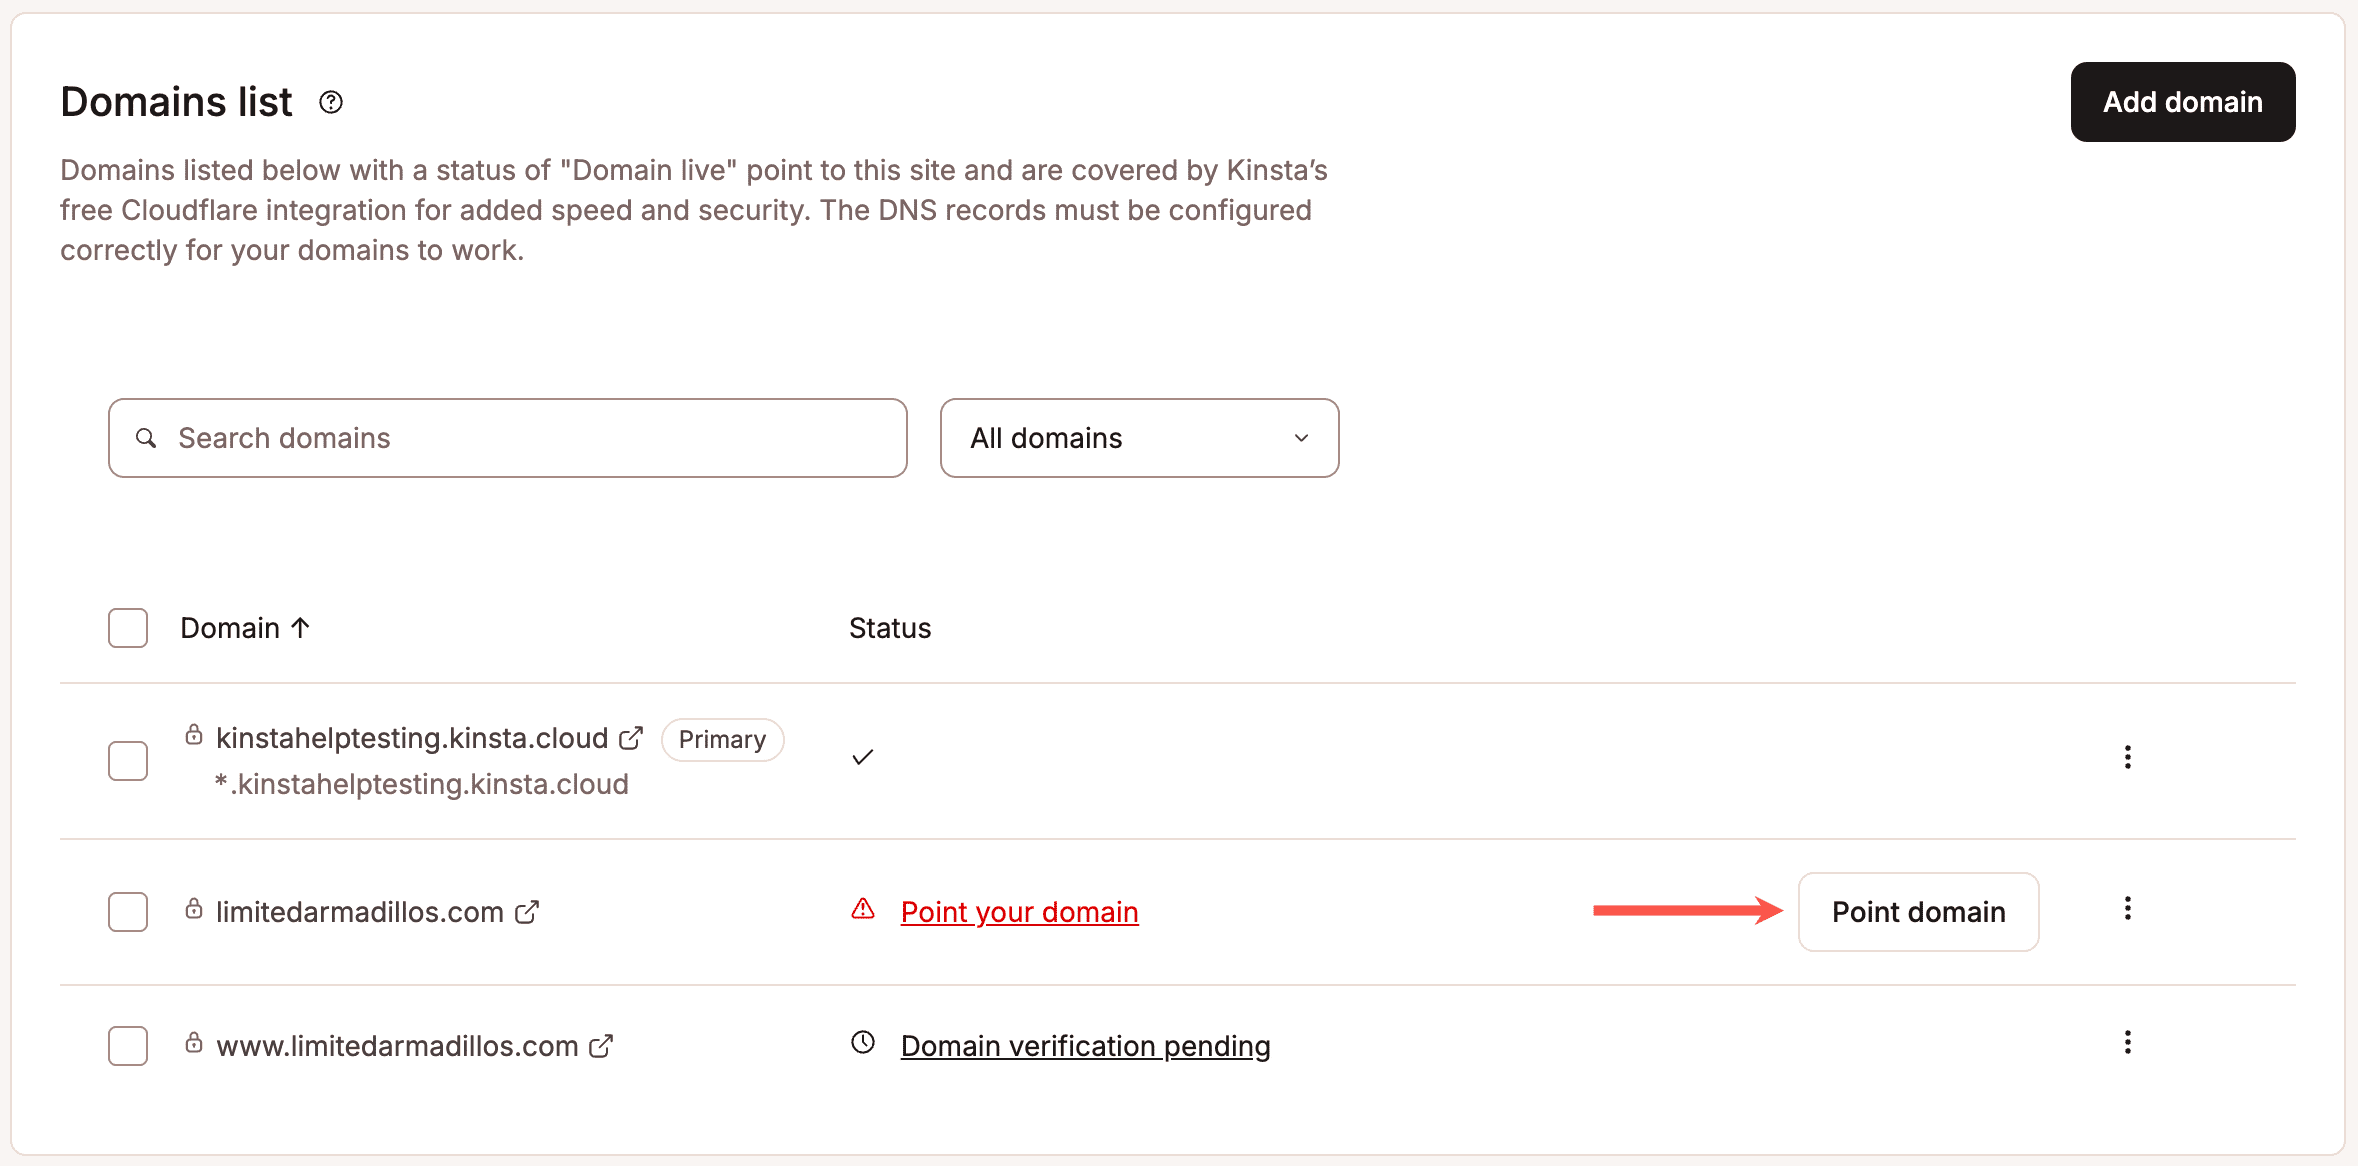Open external link icon beside limitedarmadillos.com
The height and width of the screenshot is (1166, 2358).
(527, 912)
